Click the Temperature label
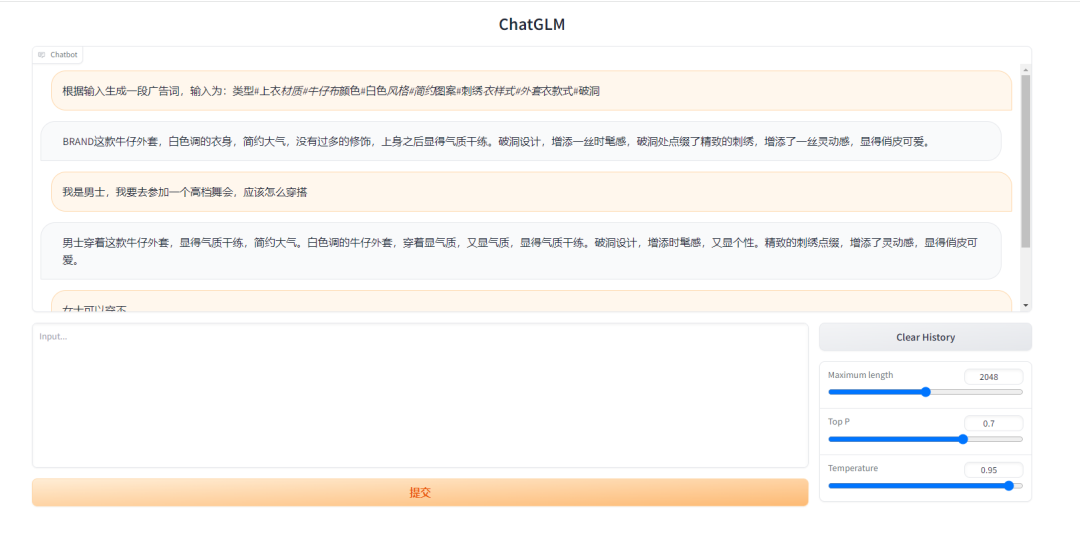The height and width of the screenshot is (543, 1080). click(853, 468)
